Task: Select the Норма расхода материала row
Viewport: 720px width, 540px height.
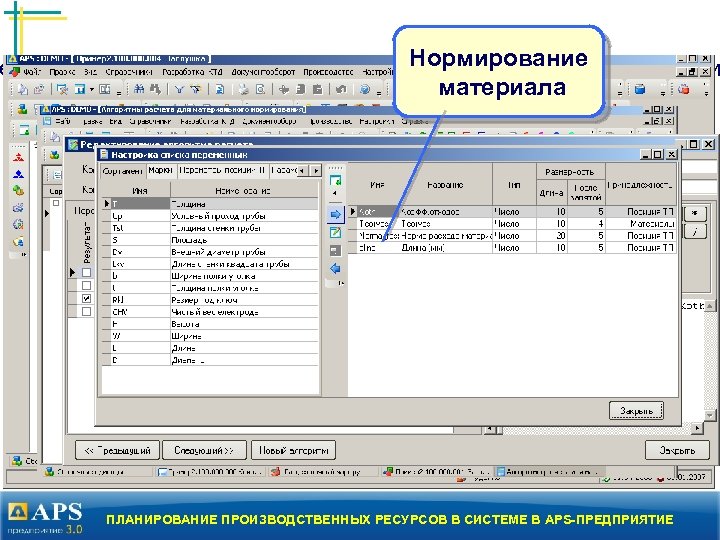Action: [x=512, y=236]
